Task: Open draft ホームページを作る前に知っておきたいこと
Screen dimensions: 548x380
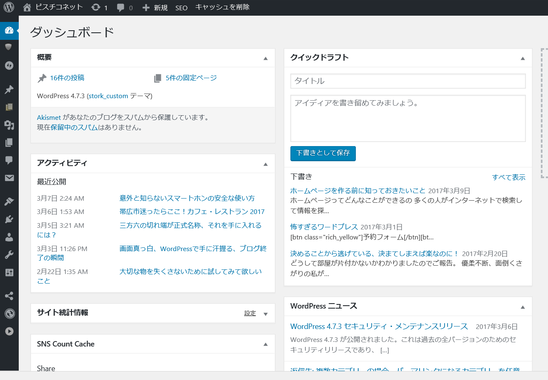Action: pos(358,191)
